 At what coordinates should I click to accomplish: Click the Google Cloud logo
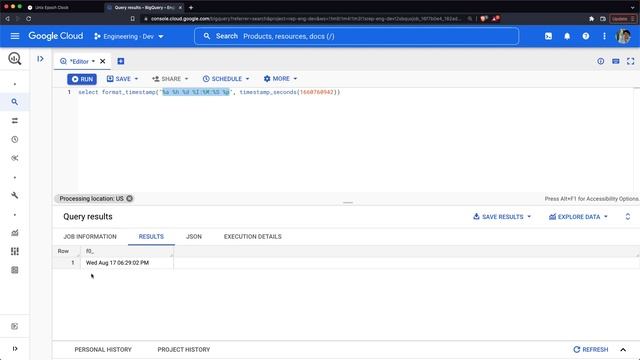[56, 36]
